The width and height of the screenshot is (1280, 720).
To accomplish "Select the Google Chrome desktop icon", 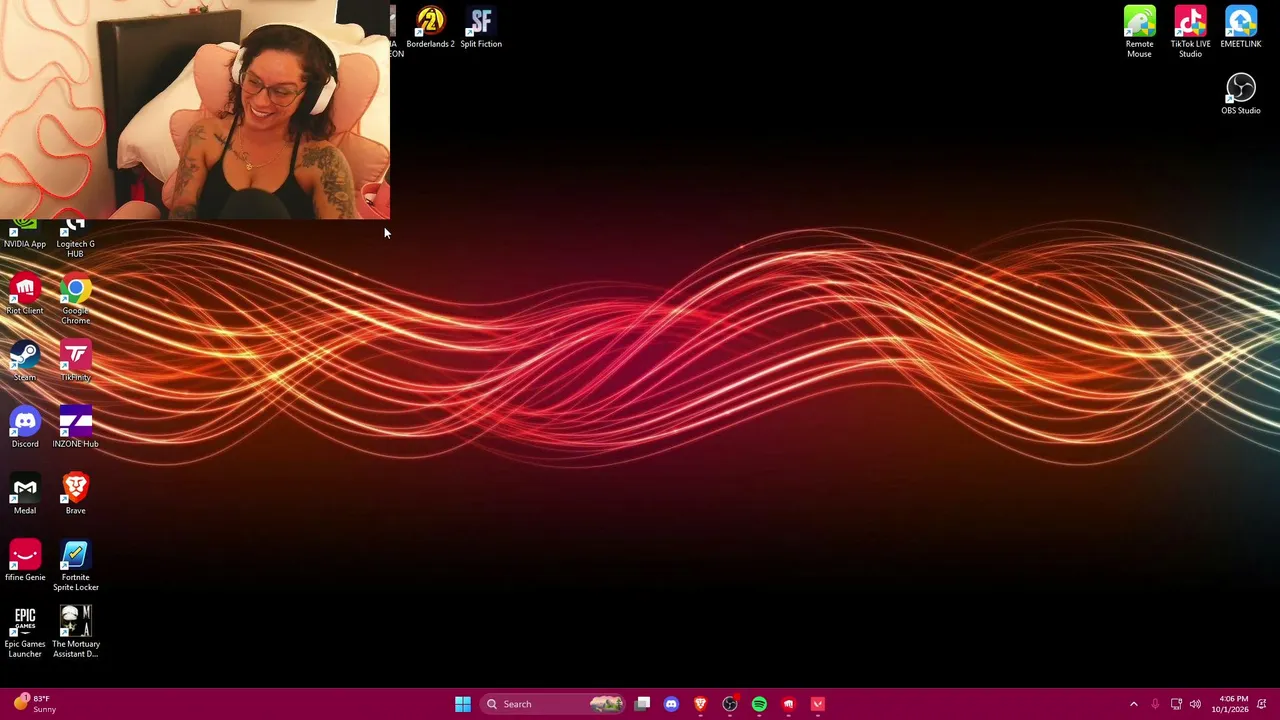I will (x=75, y=300).
